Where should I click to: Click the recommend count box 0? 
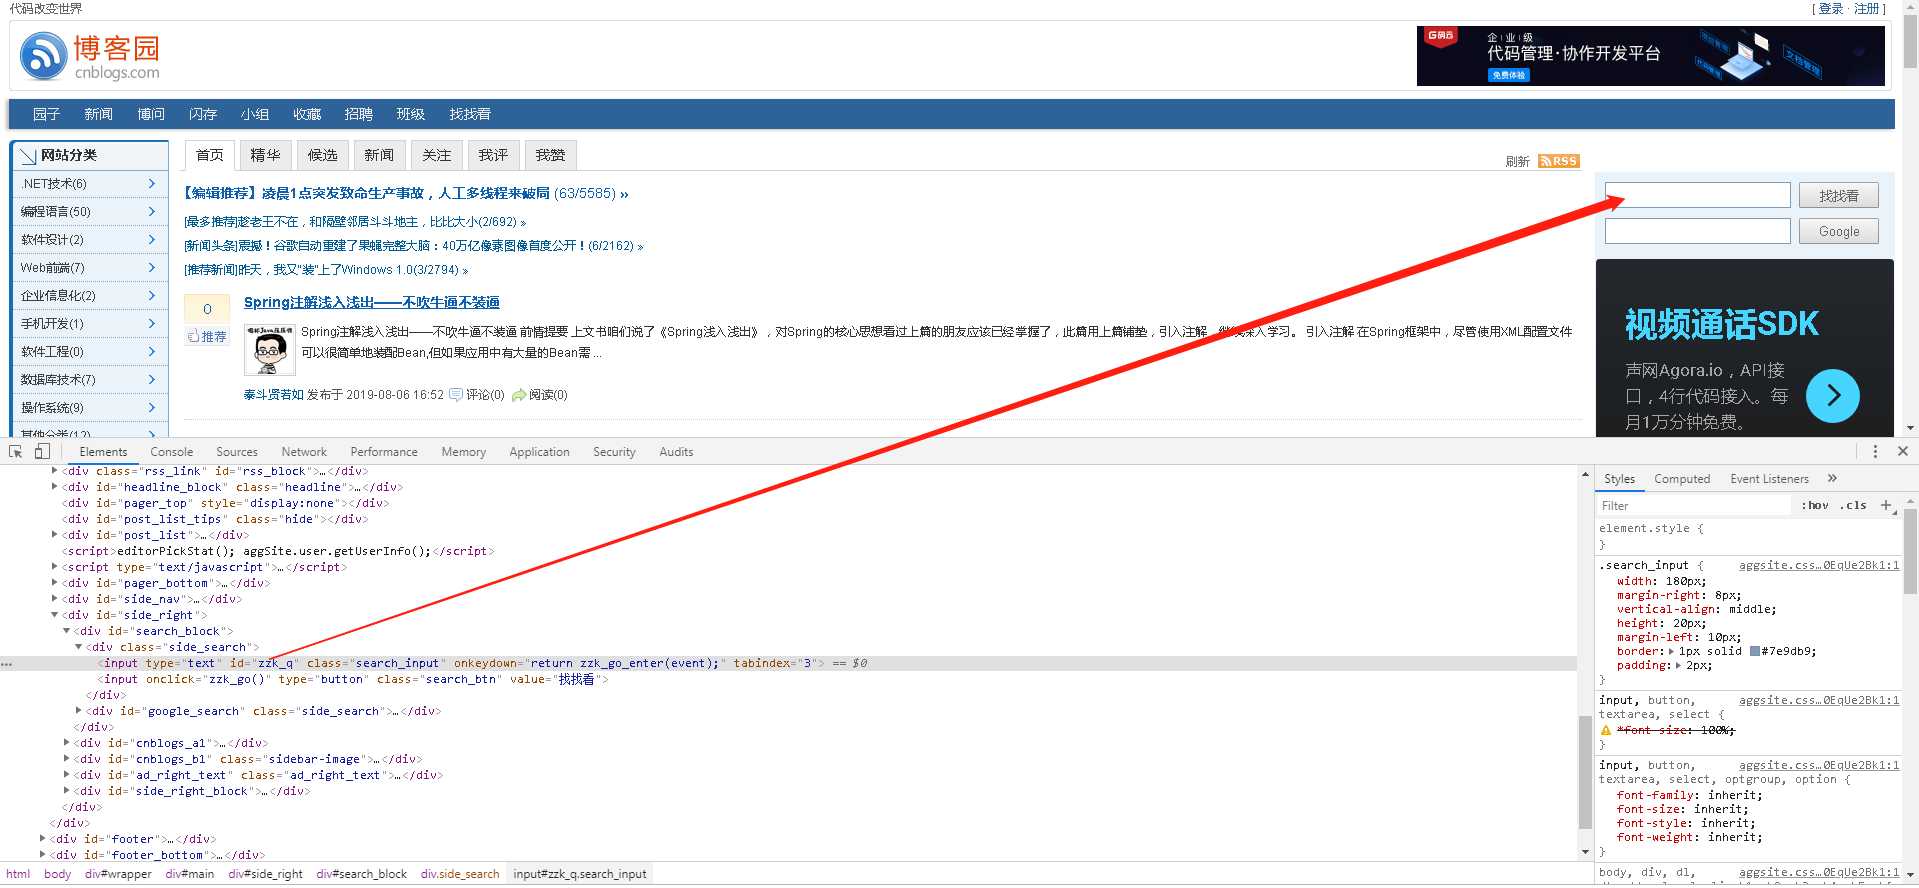tap(207, 309)
